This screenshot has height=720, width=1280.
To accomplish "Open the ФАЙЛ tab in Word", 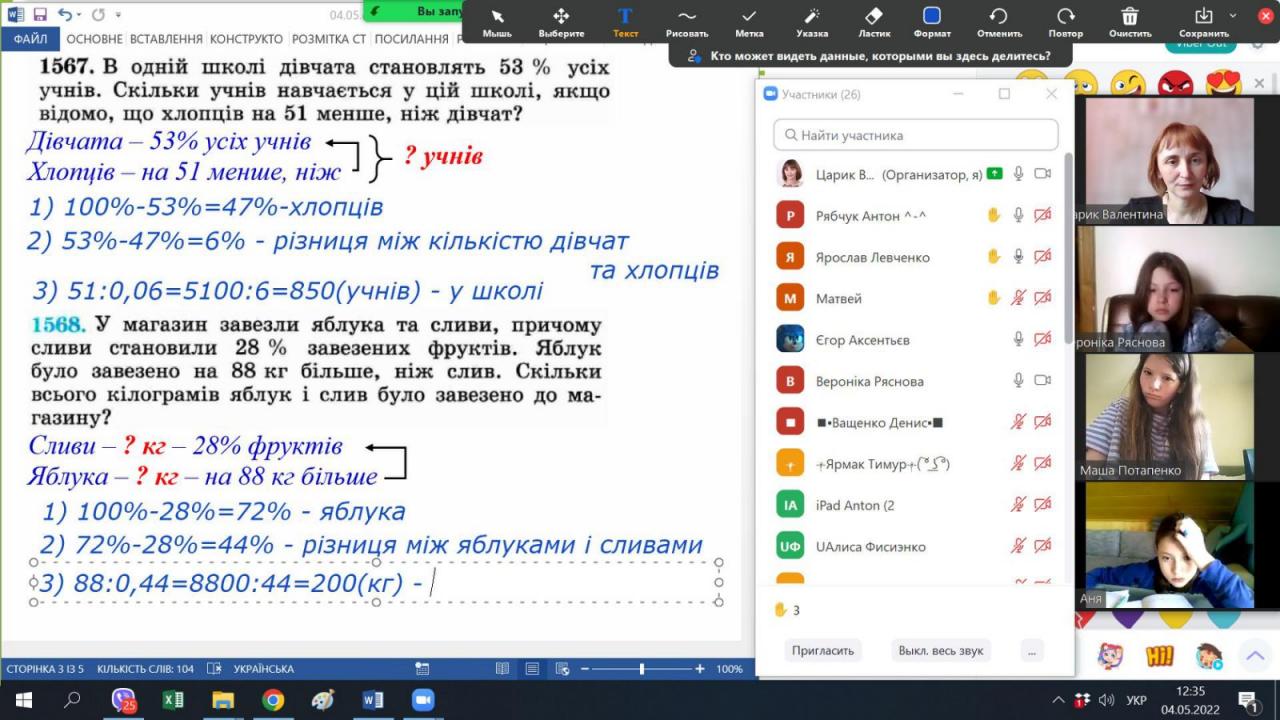I will pos(30,39).
